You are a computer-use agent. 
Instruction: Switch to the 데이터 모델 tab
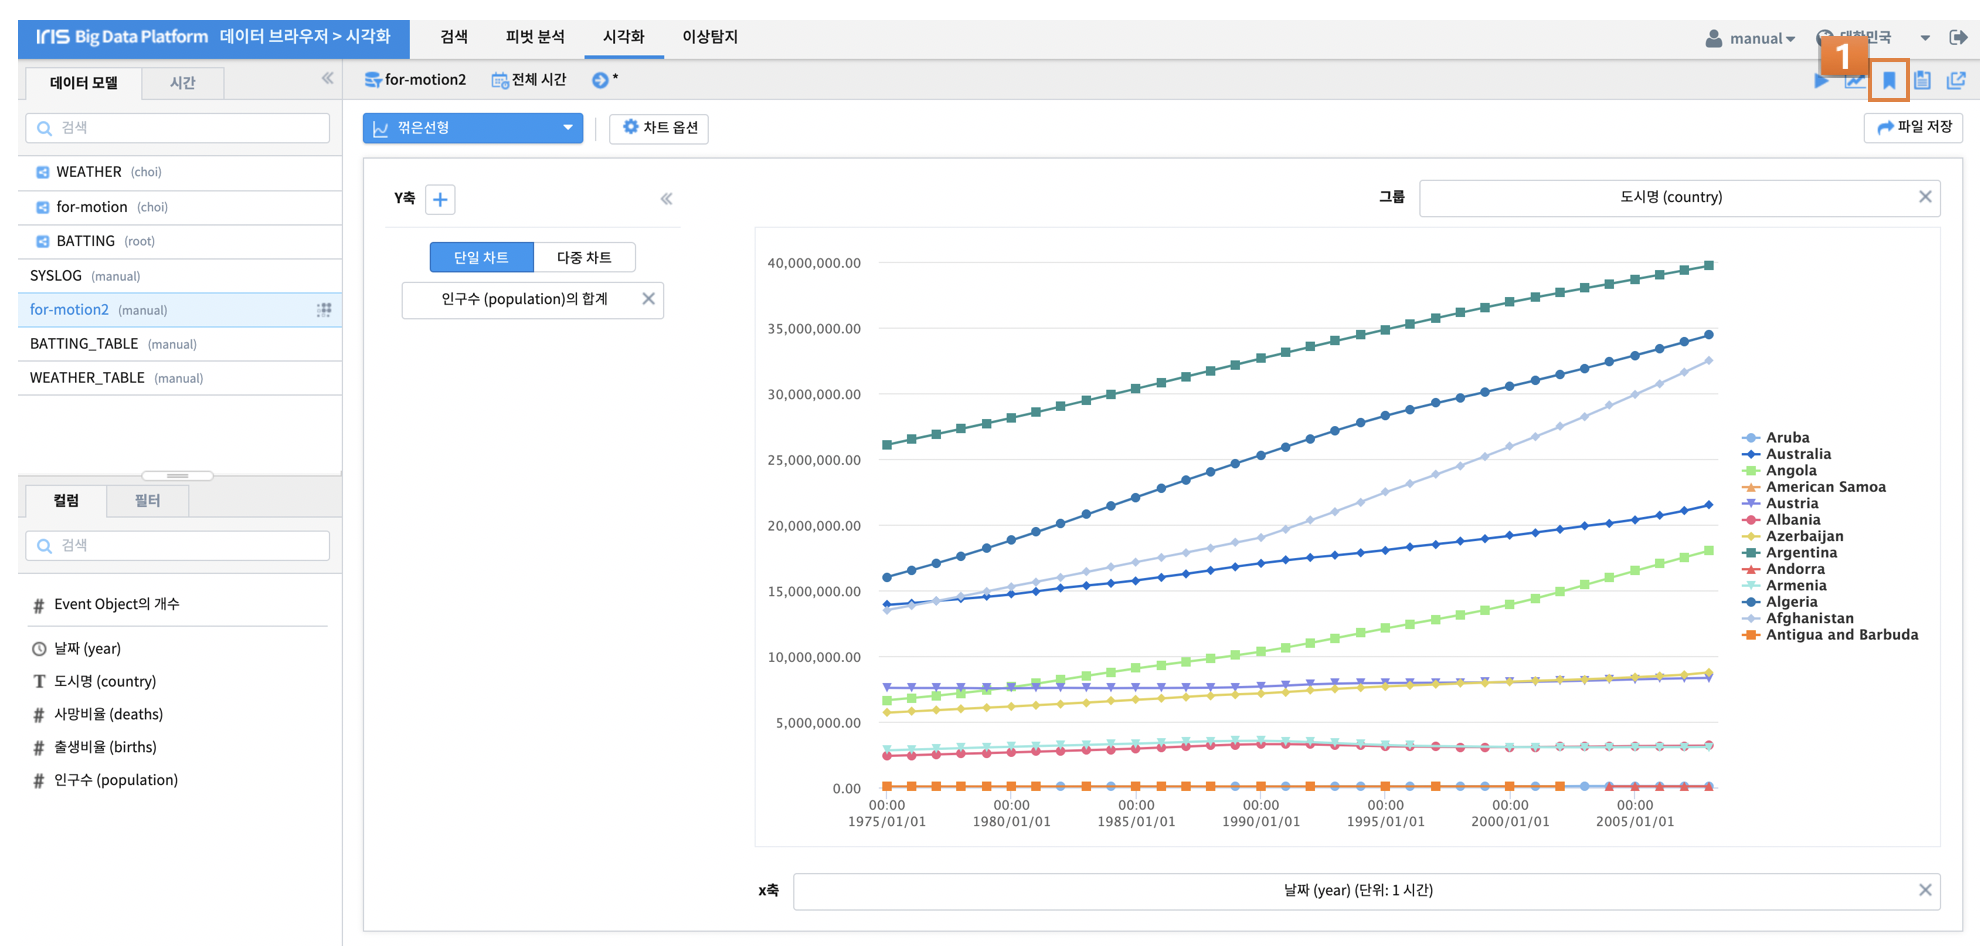click(x=84, y=83)
